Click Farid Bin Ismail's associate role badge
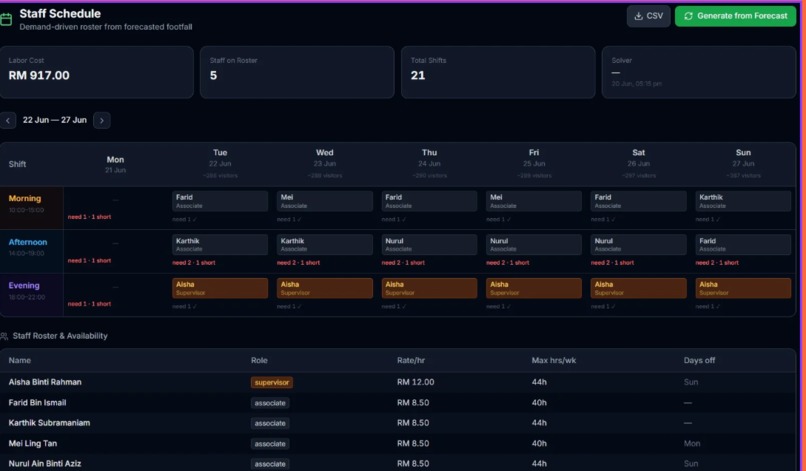Viewport: 806px width, 471px height. (270, 403)
